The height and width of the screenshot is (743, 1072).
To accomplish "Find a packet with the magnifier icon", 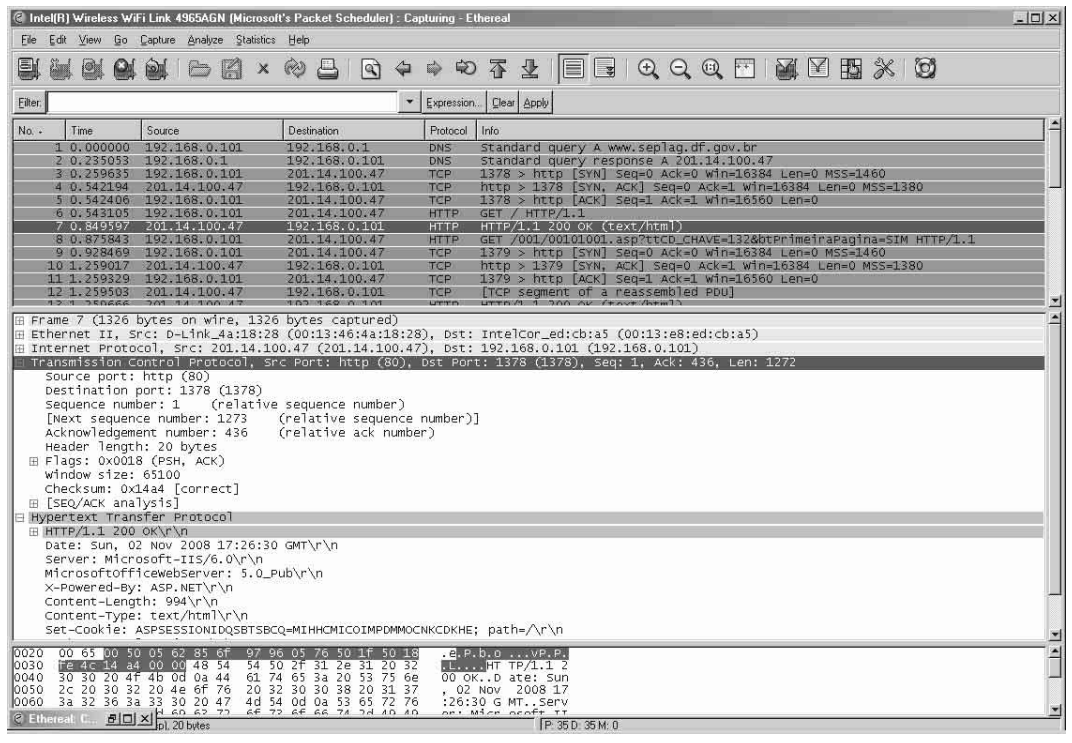I will pyautogui.click(x=371, y=68).
